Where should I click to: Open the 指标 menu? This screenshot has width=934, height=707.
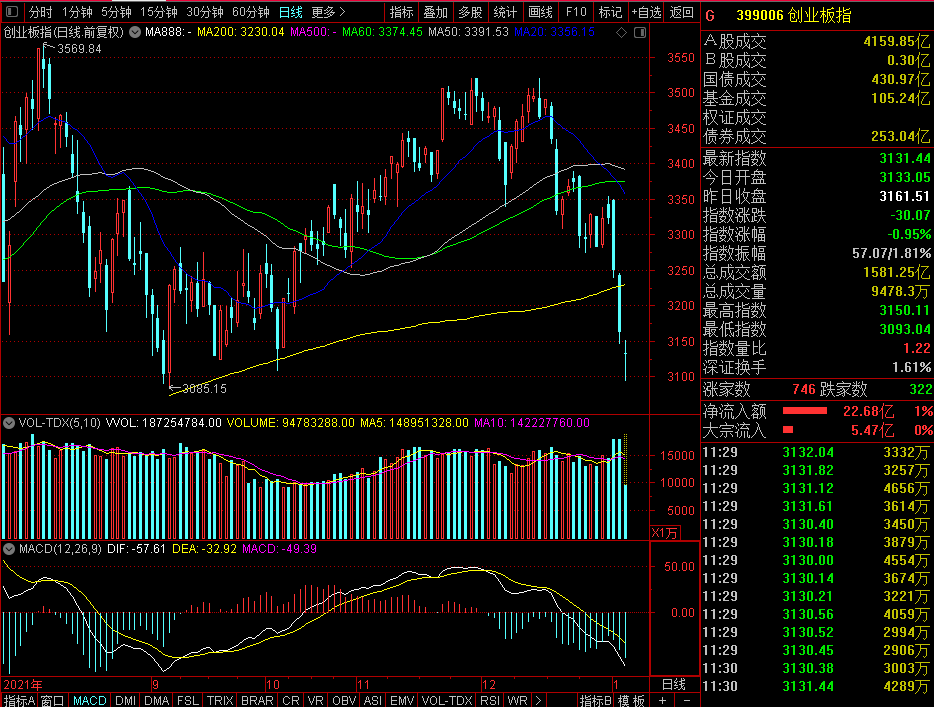pos(401,12)
